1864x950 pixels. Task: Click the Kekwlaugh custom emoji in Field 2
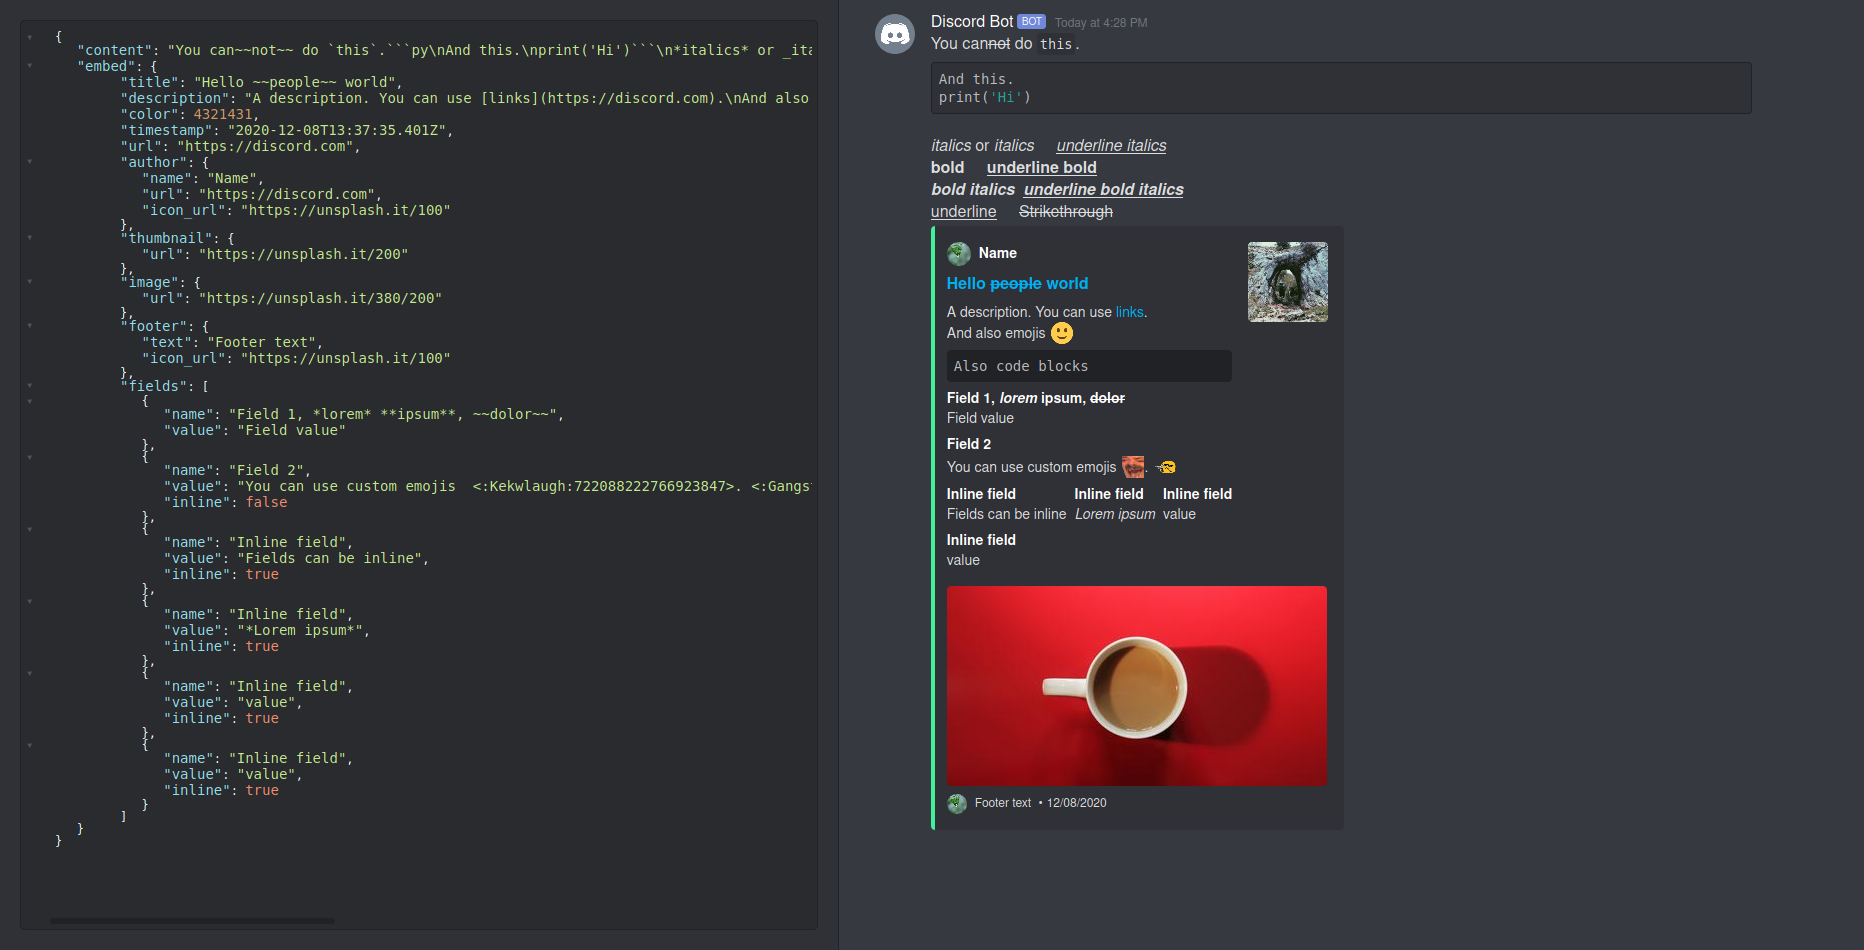tap(1133, 467)
